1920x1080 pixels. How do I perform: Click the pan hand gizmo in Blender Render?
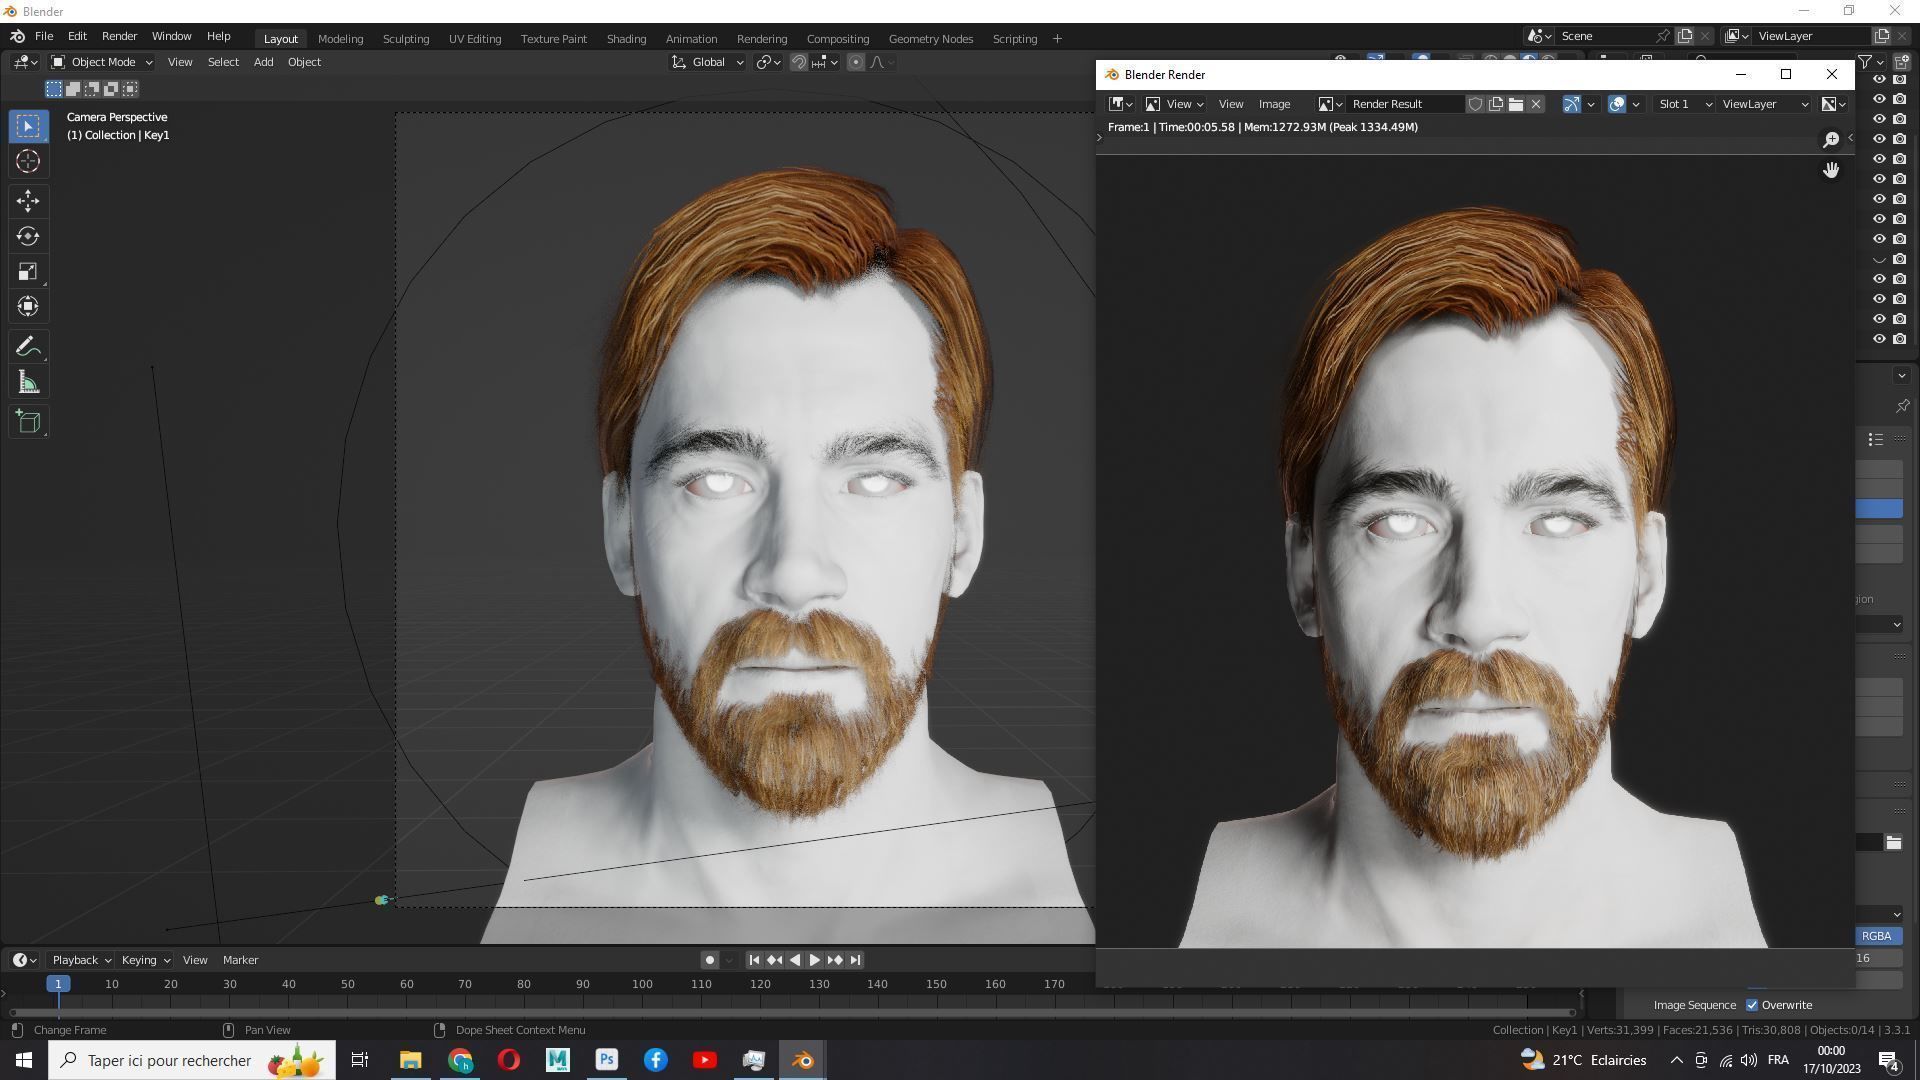pyautogui.click(x=1831, y=170)
